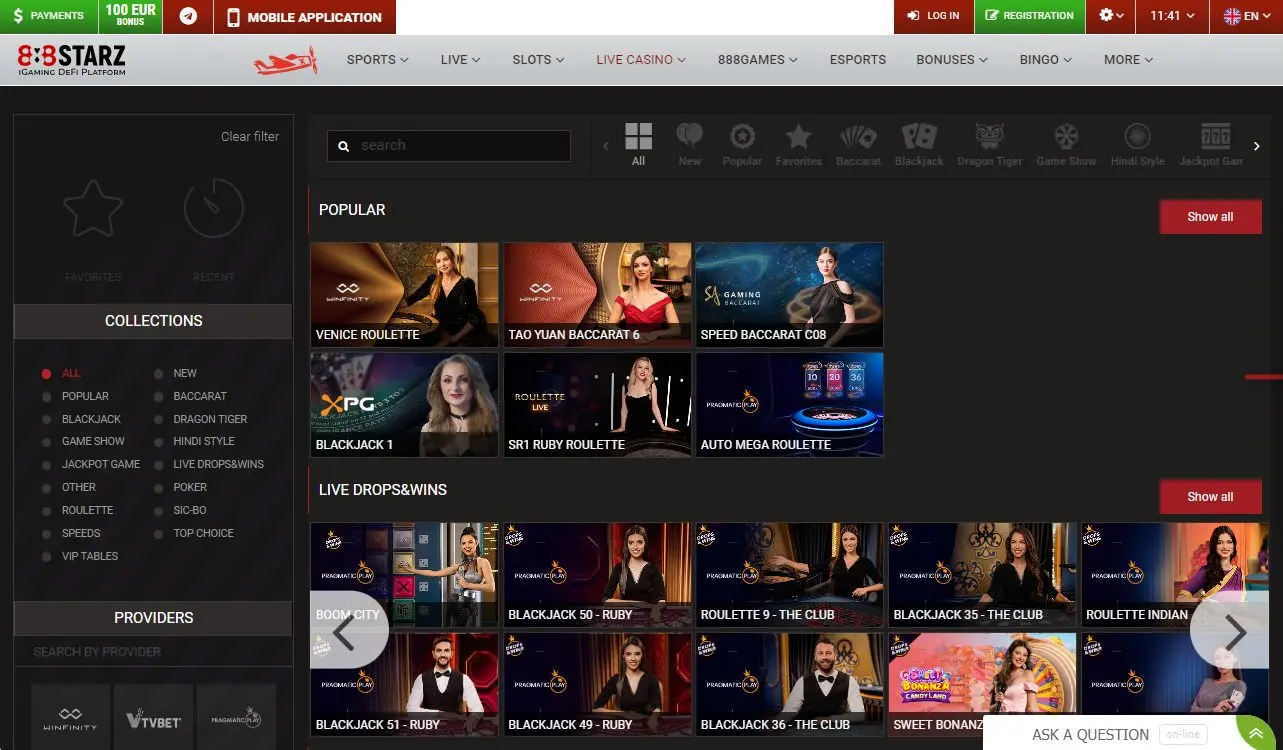
Task: Expand the 888Games menu
Action: (758, 60)
